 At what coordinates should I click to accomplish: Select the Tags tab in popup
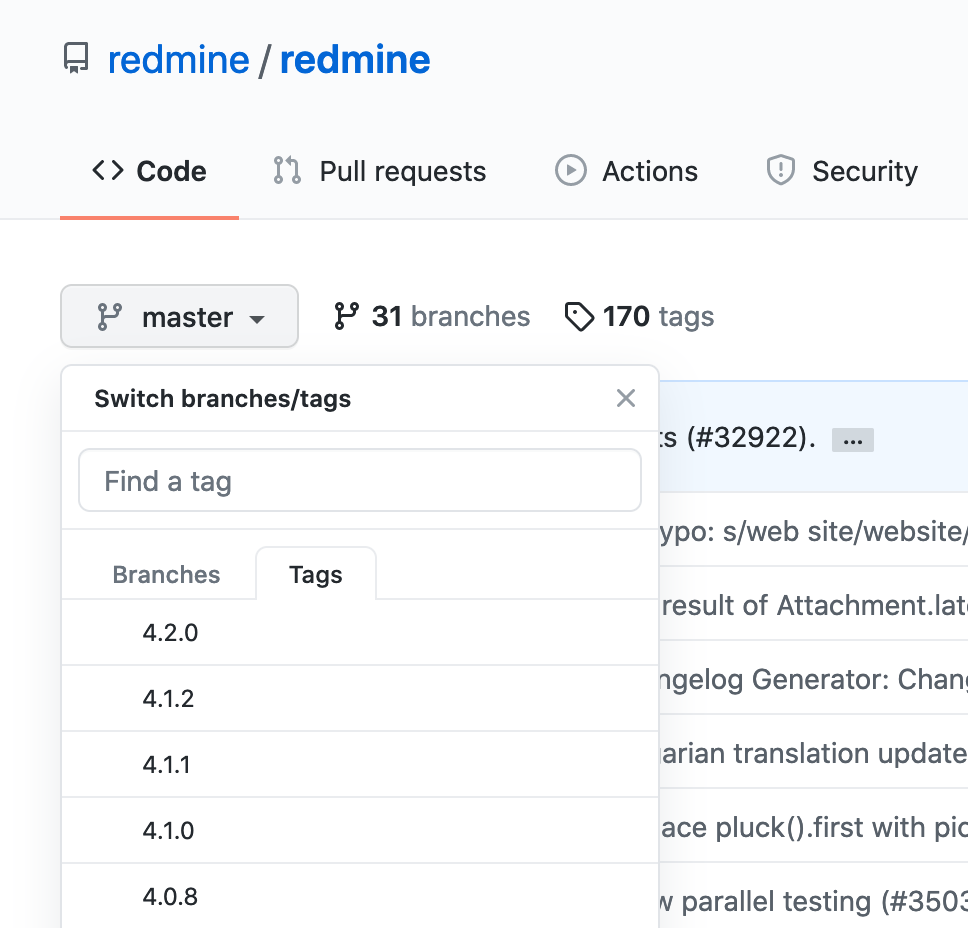[315, 574]
